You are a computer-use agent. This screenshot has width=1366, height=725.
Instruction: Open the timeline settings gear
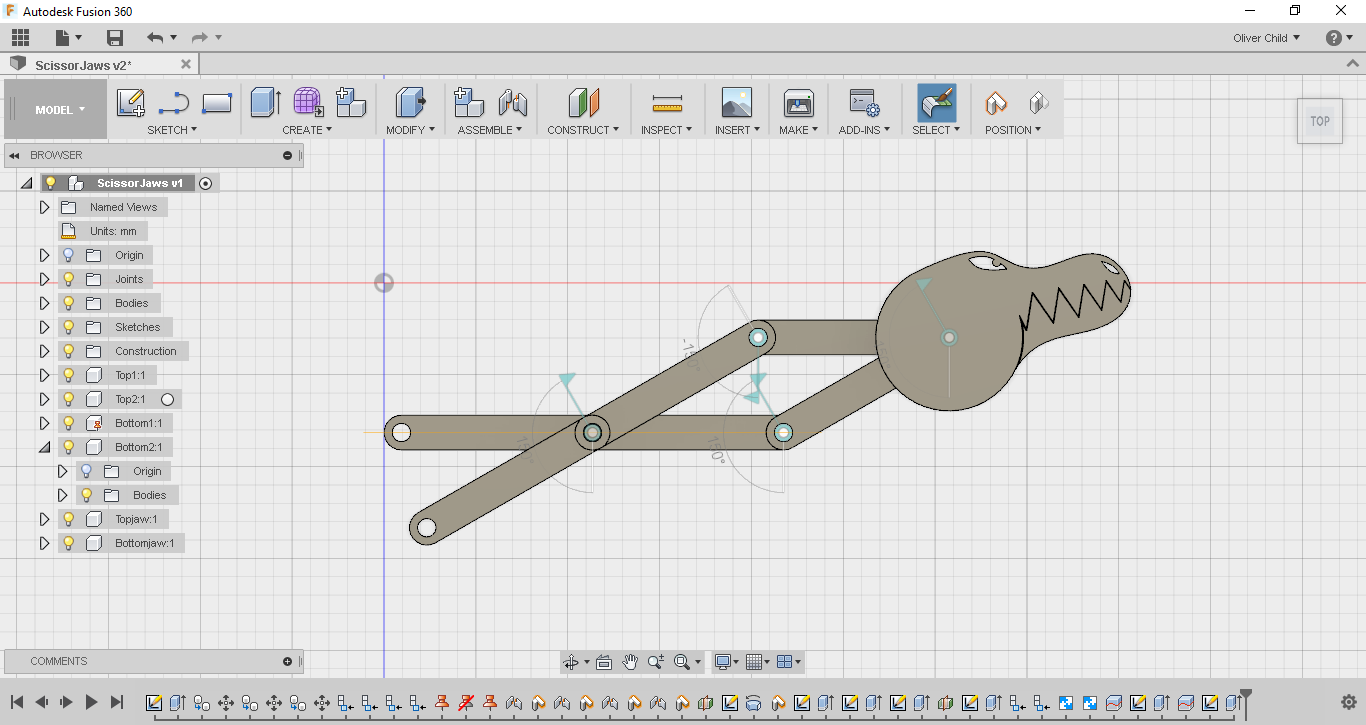(x=1348, y=702)
